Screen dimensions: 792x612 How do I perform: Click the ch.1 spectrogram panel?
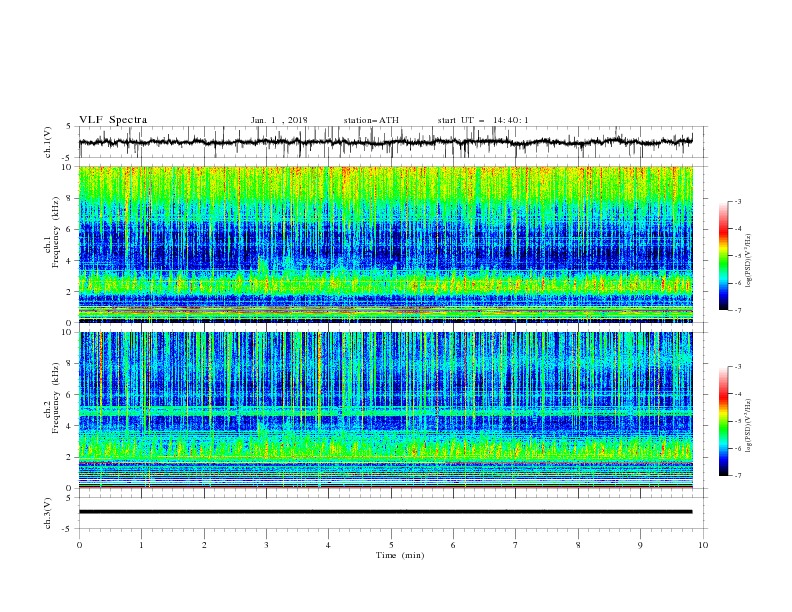pos(385,244)
